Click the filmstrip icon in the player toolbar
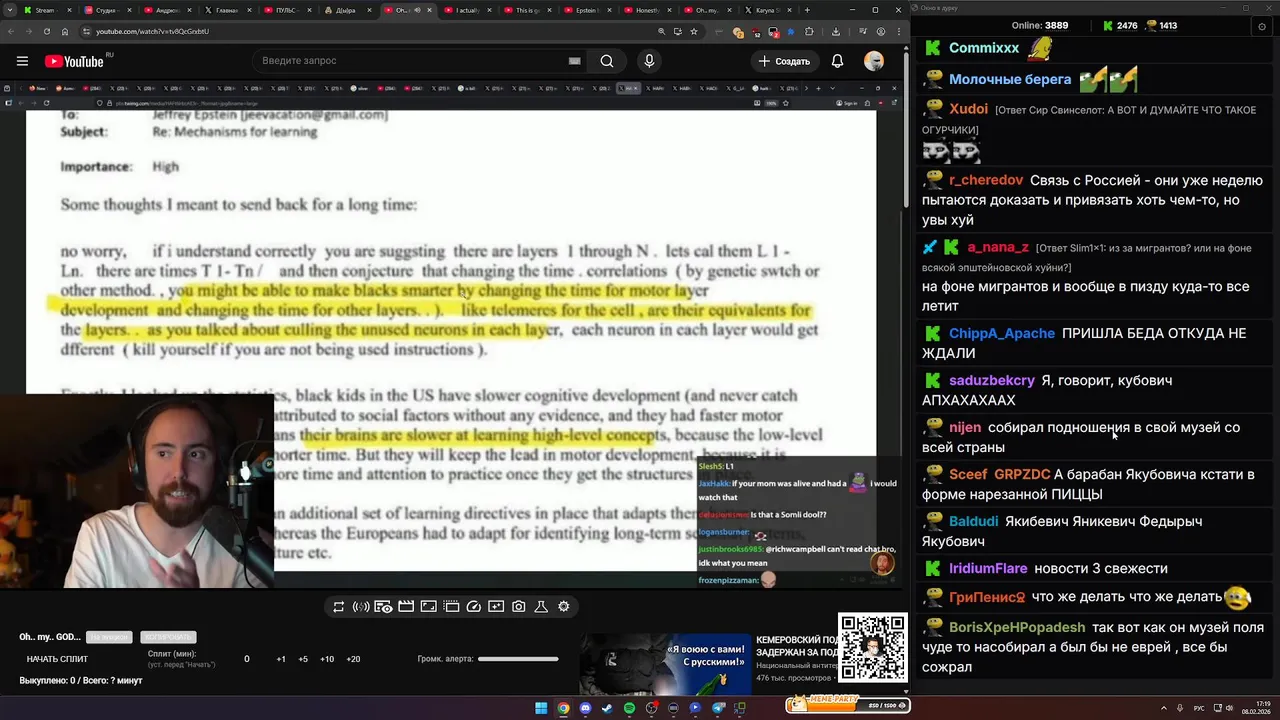 [x=451, y=606]
